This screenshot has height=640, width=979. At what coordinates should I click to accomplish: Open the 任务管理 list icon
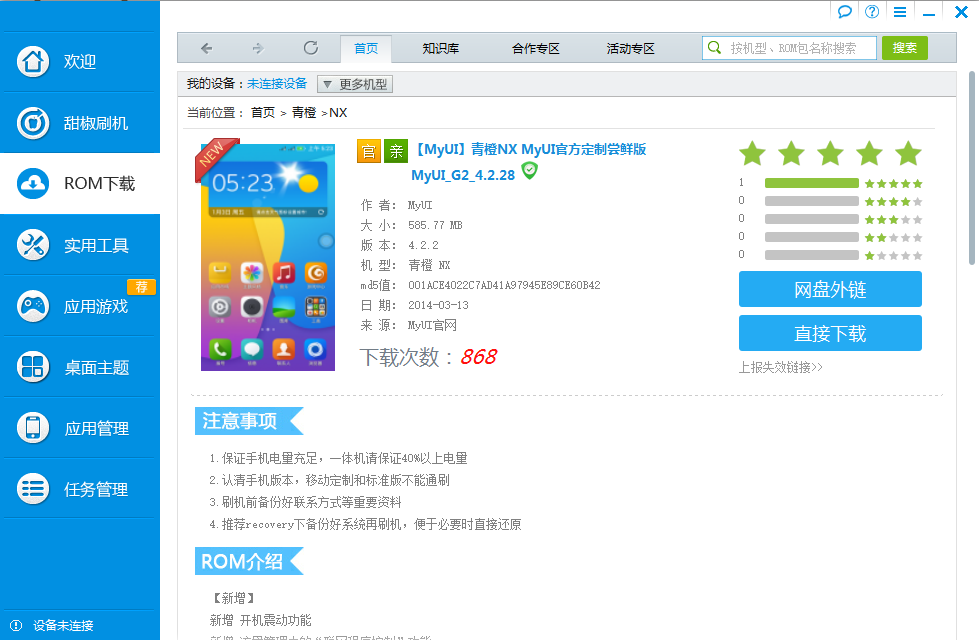coord(32,489)
